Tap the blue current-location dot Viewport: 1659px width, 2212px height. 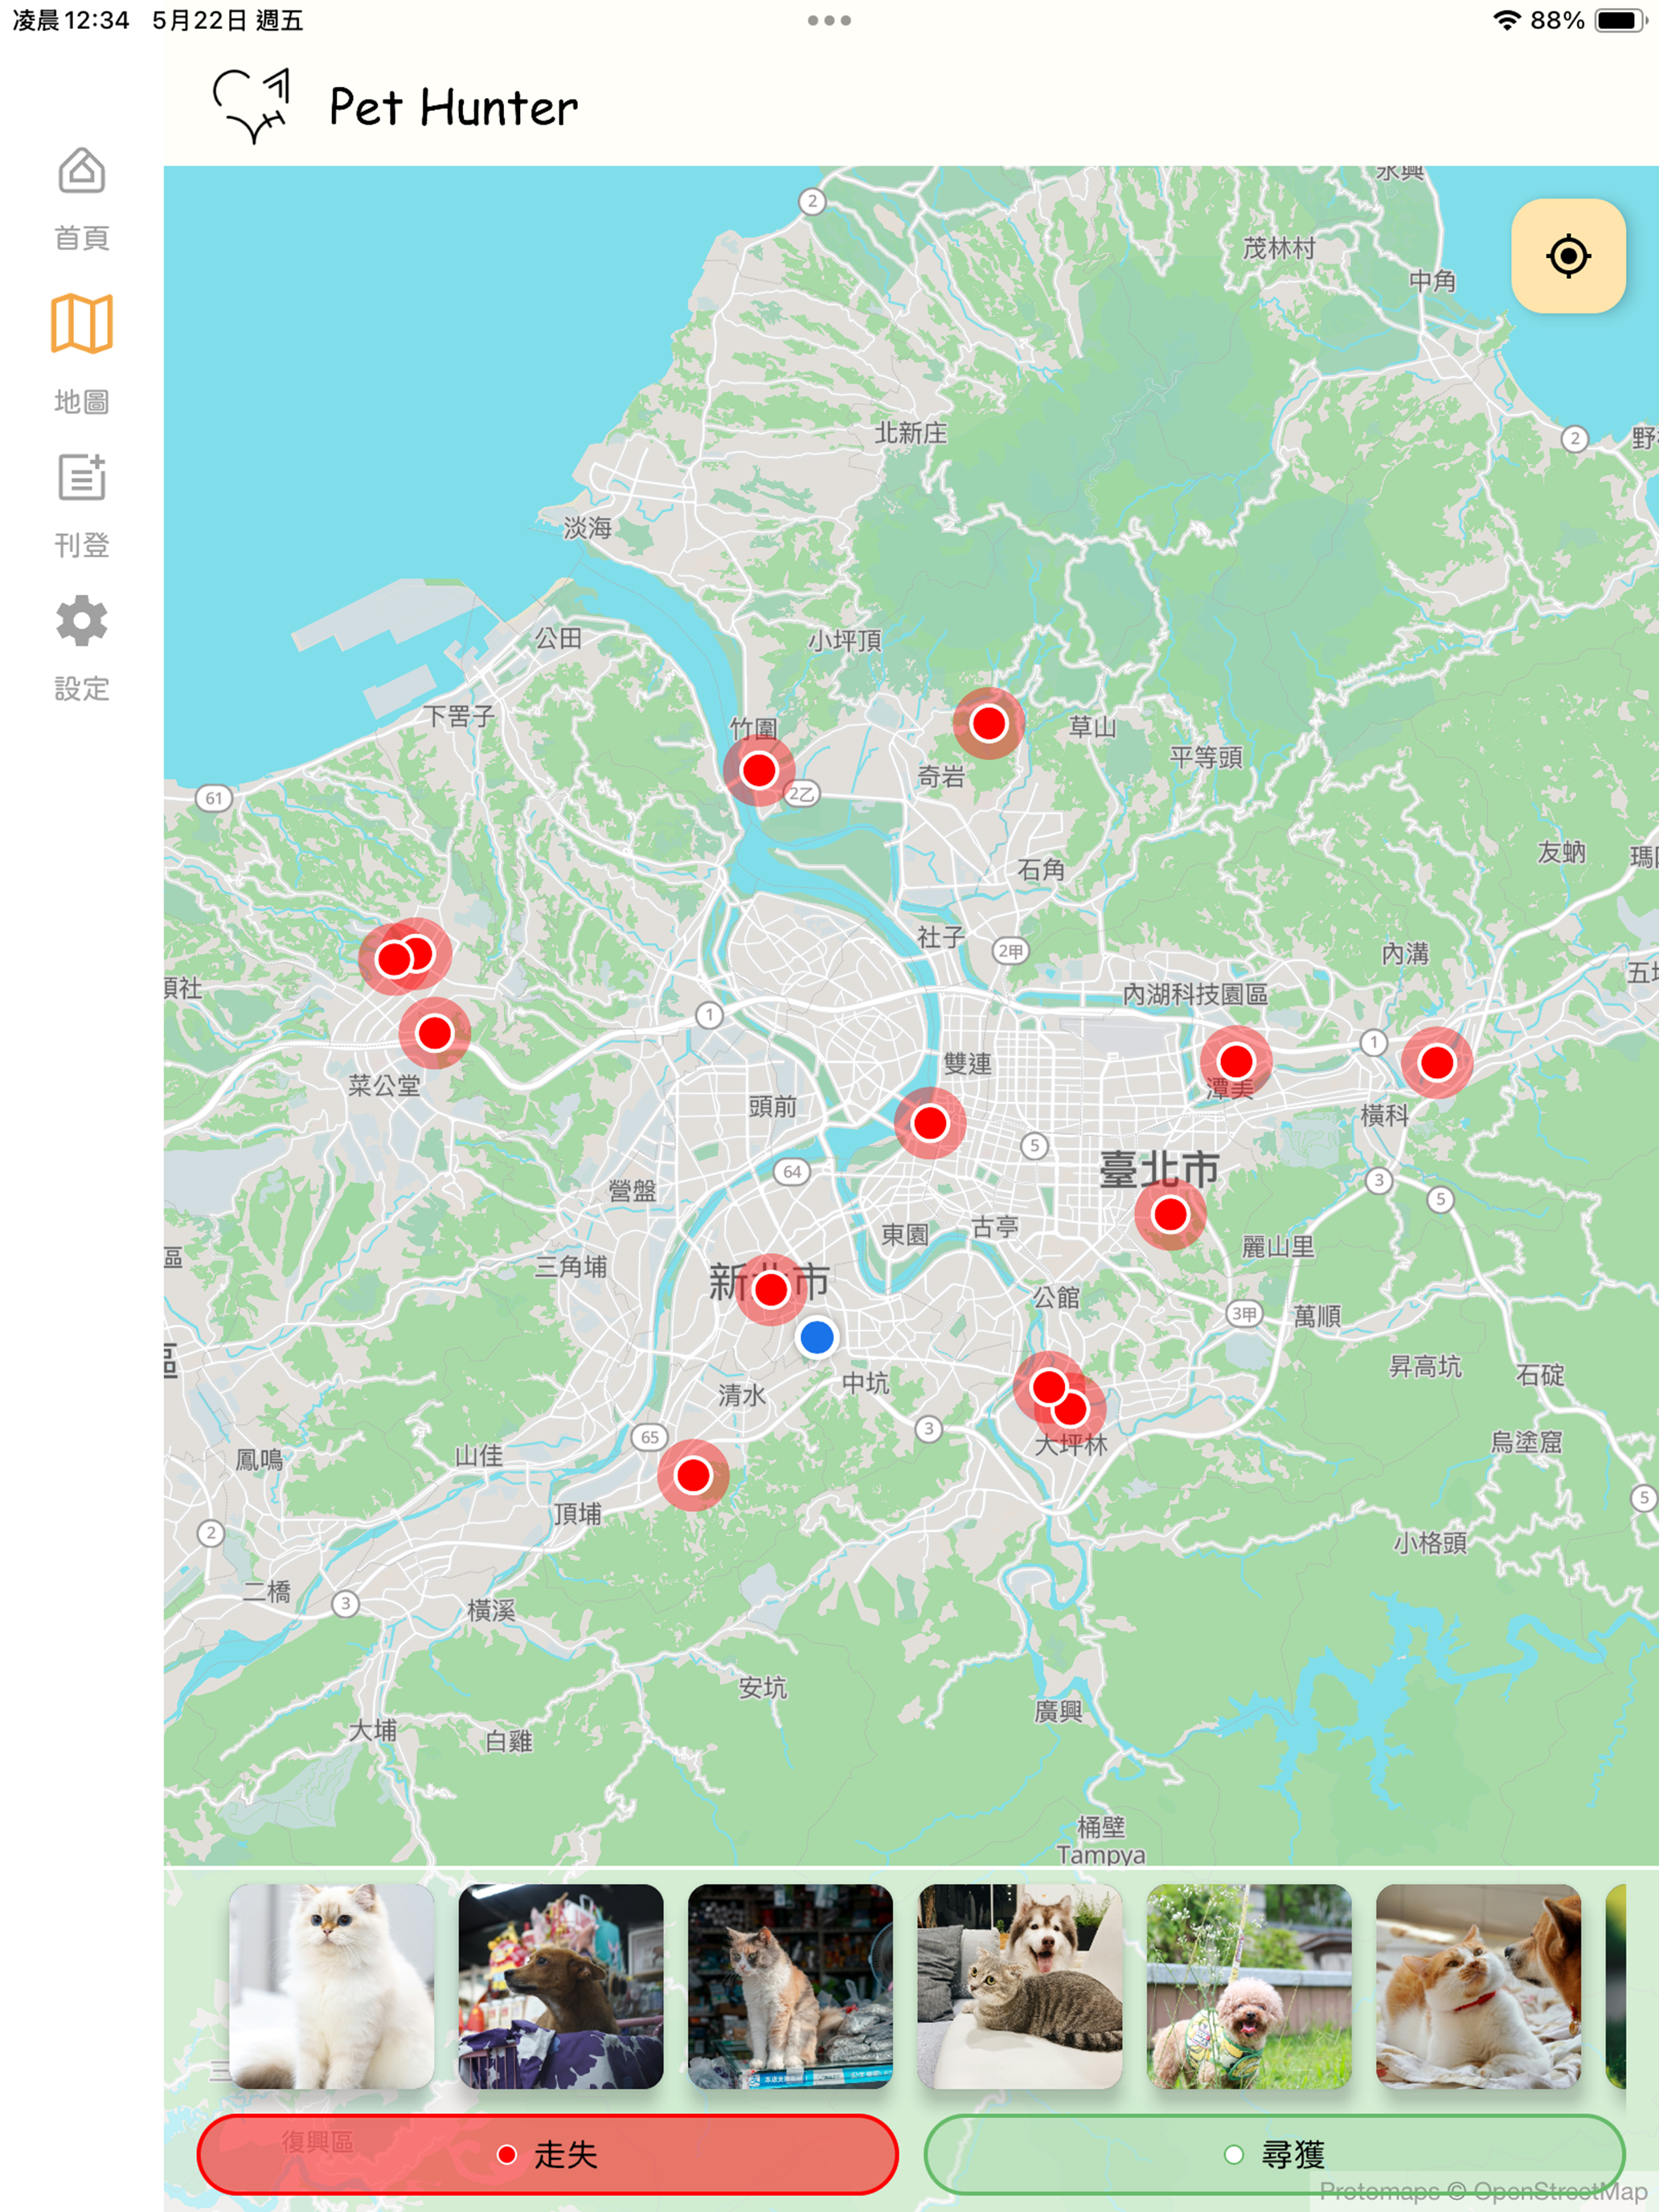click(817, 1337)
